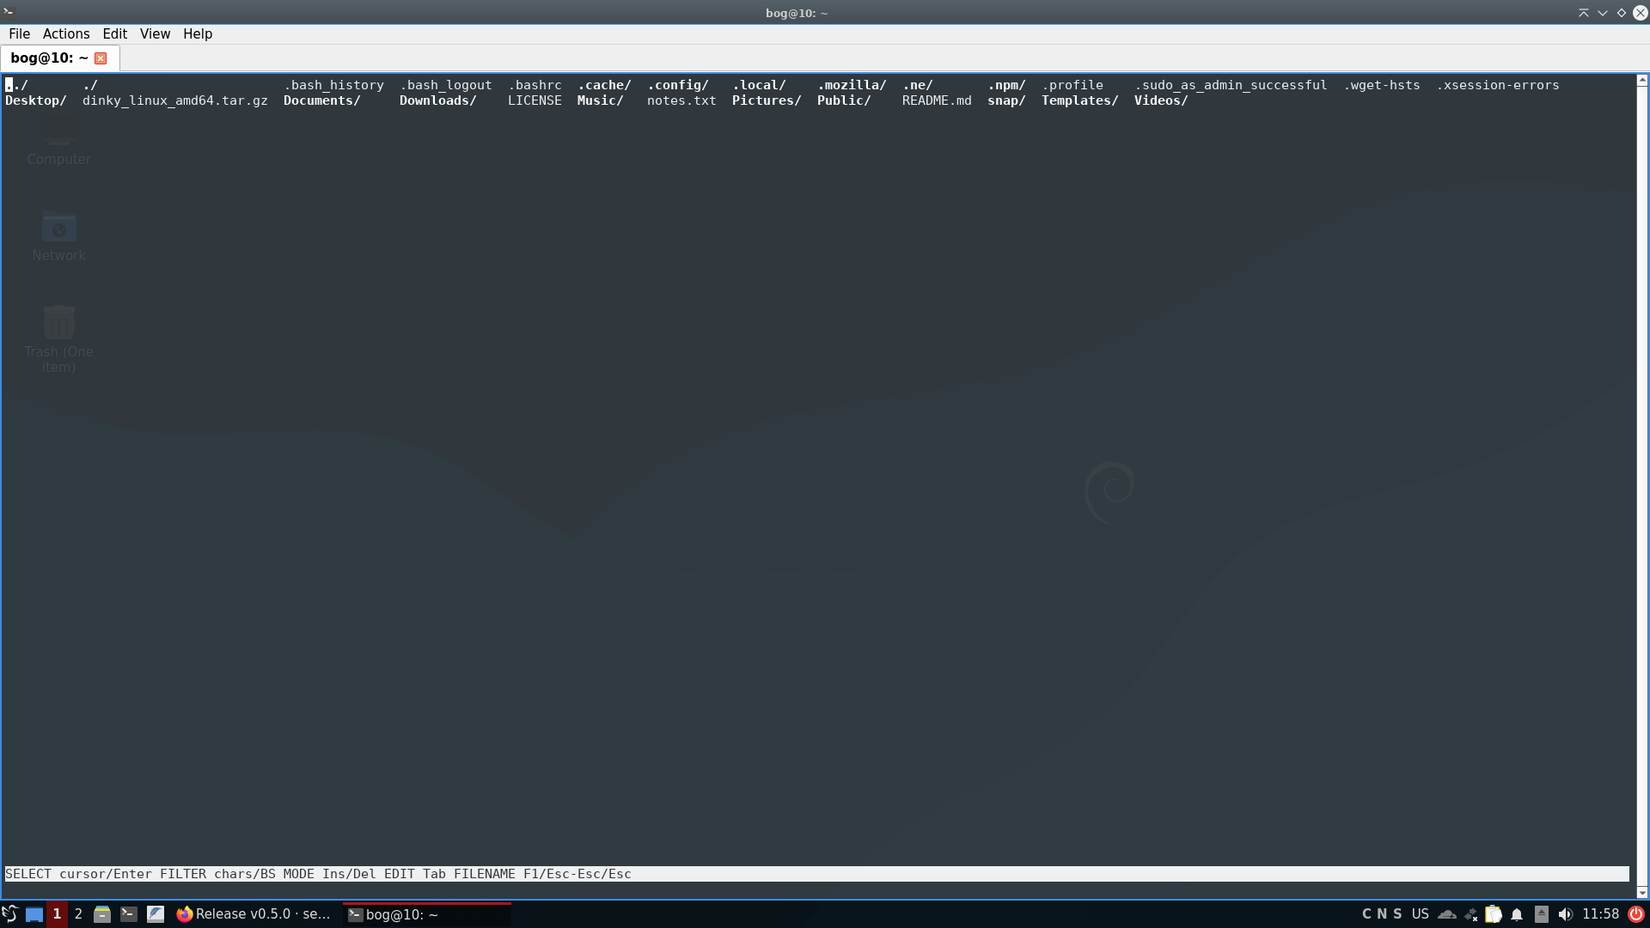
Task: Click the scrollbar up arrow
Action: pyautogui.click(x=1642, y=80)
